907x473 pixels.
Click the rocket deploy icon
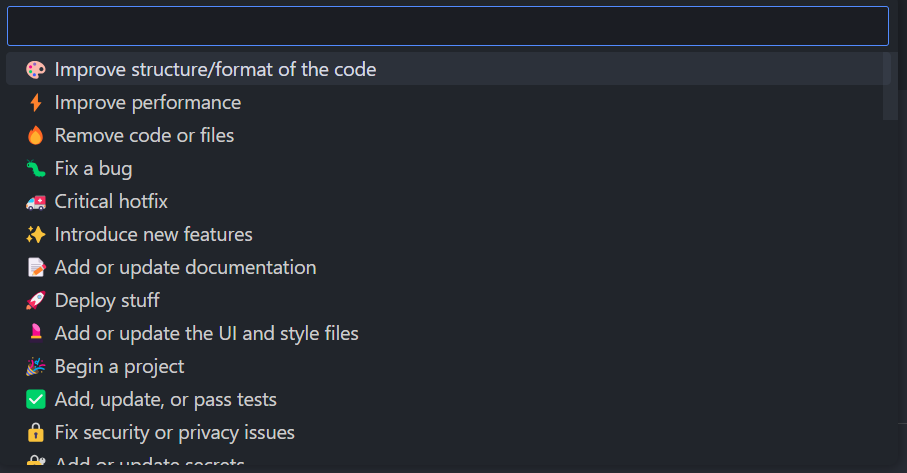click(x=36, y=301)
